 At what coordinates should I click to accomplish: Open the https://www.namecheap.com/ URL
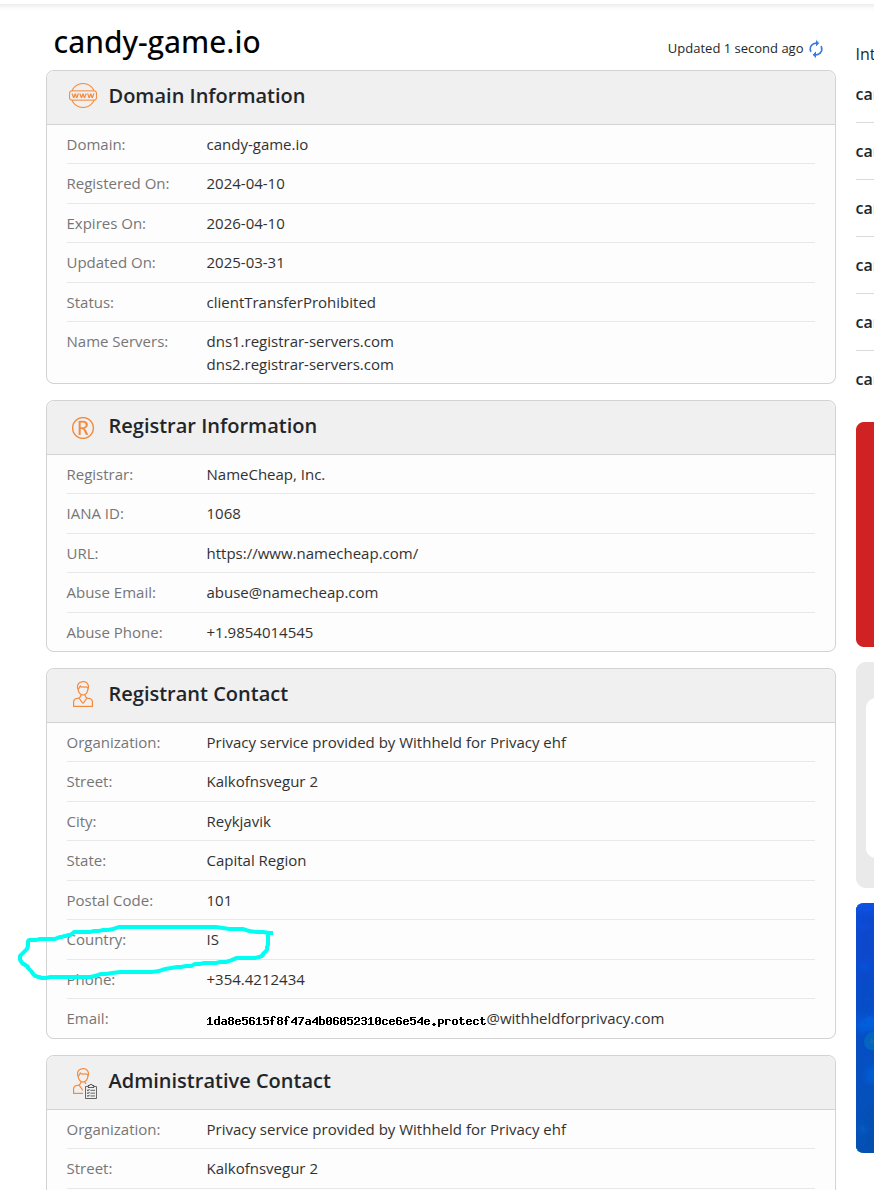tap(313, 554)
